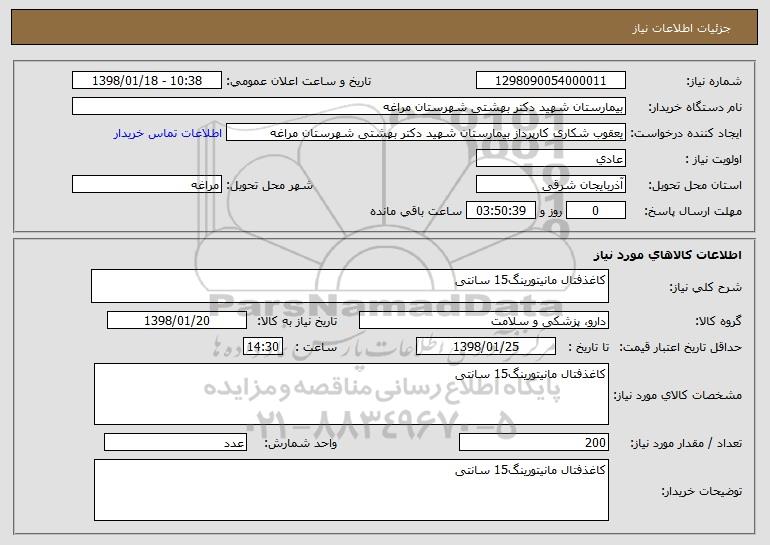Click the label تاریخ نیاز به کالا
This screenshot has width=770, height=545.
click(x=298, y=322)
